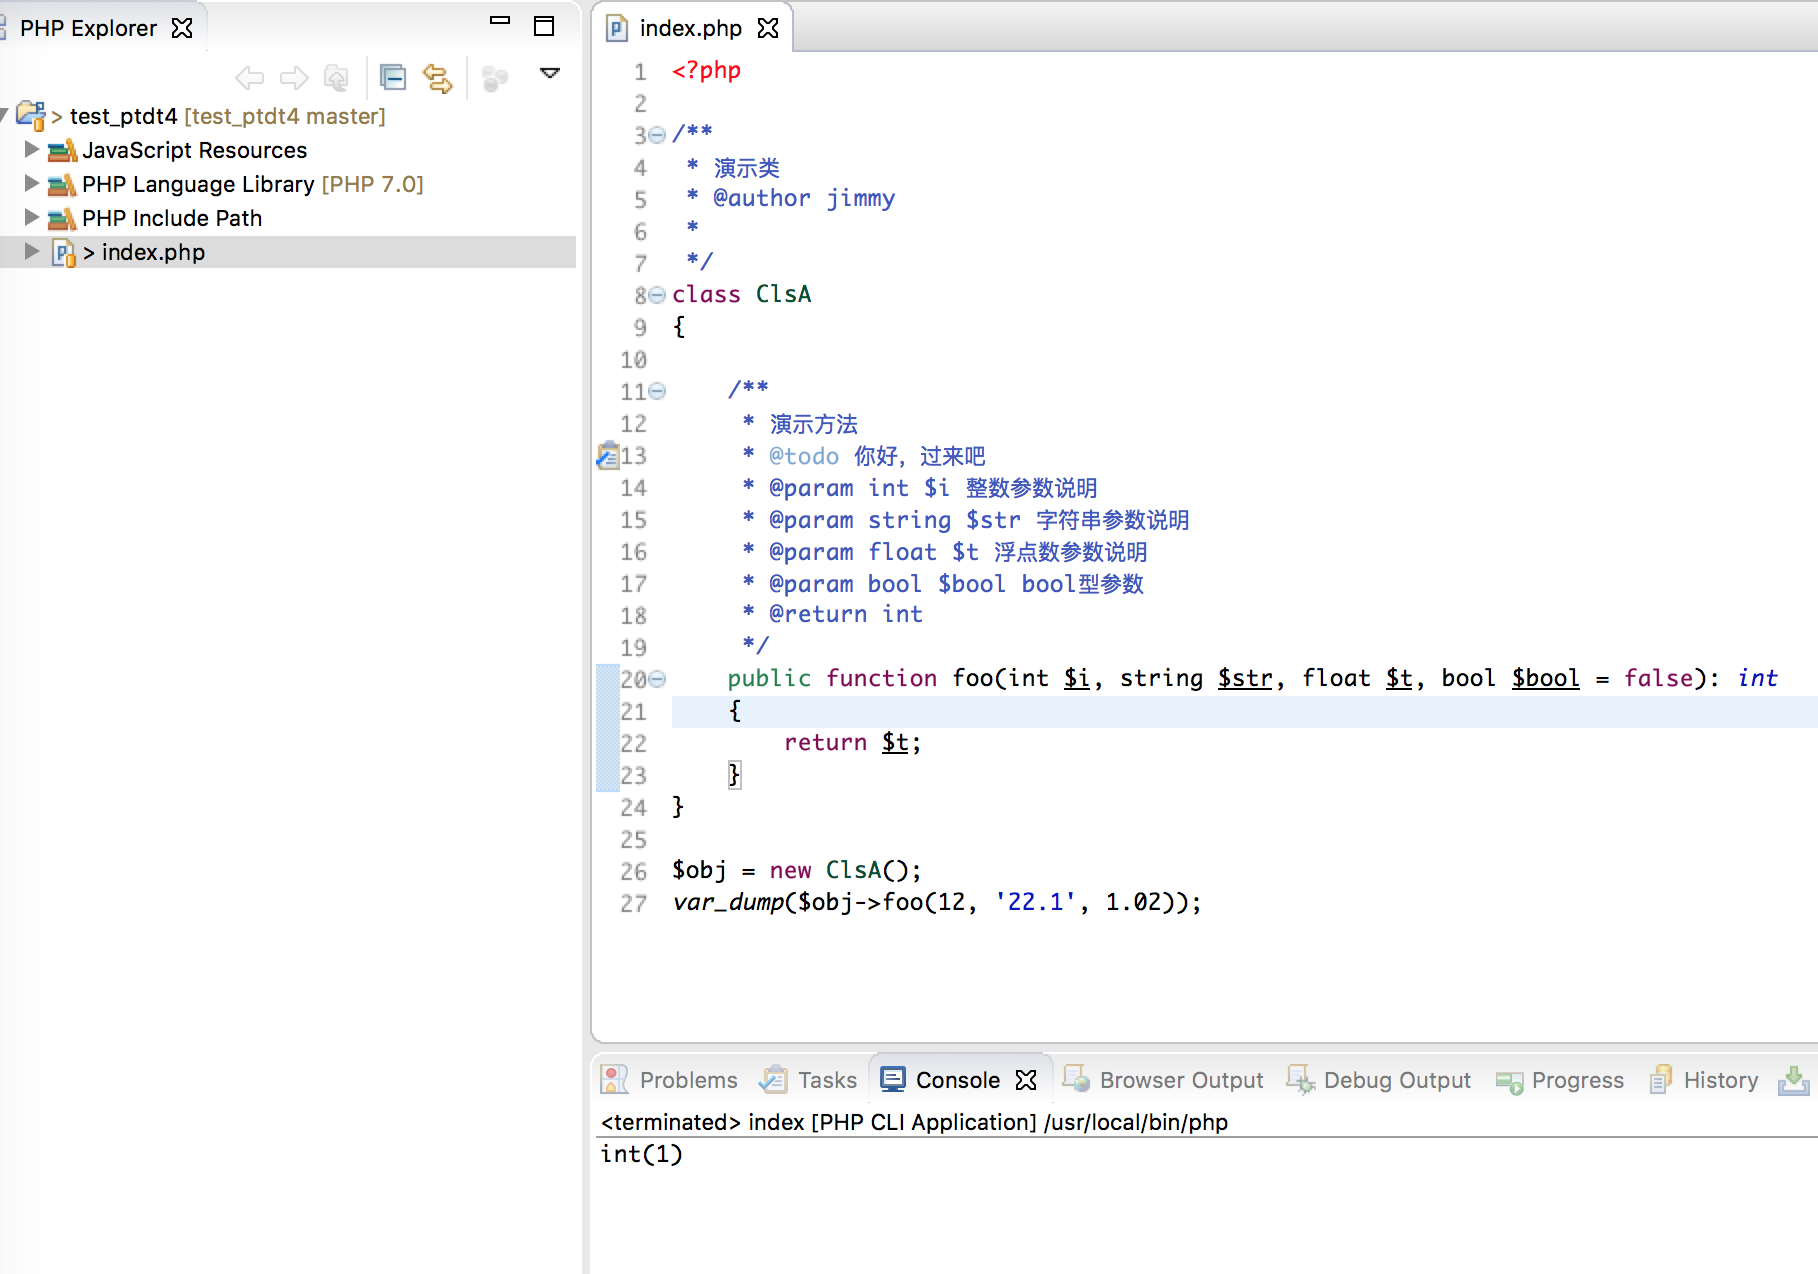Close the Console view tab

tap(1026, 1080)
